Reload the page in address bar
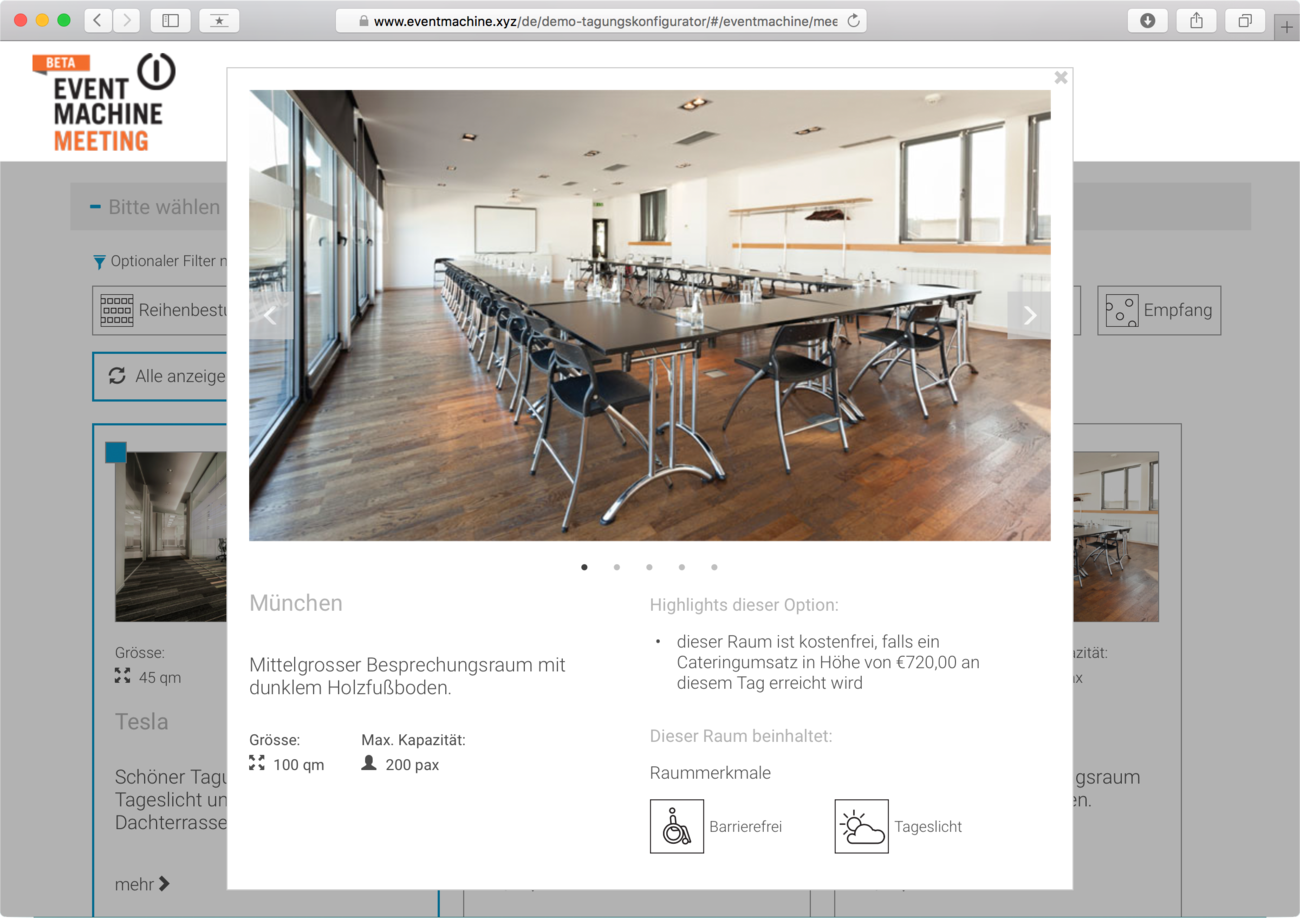Viewport: 1300px width, 918px height. pyautogui.click(x=853, y=21)
